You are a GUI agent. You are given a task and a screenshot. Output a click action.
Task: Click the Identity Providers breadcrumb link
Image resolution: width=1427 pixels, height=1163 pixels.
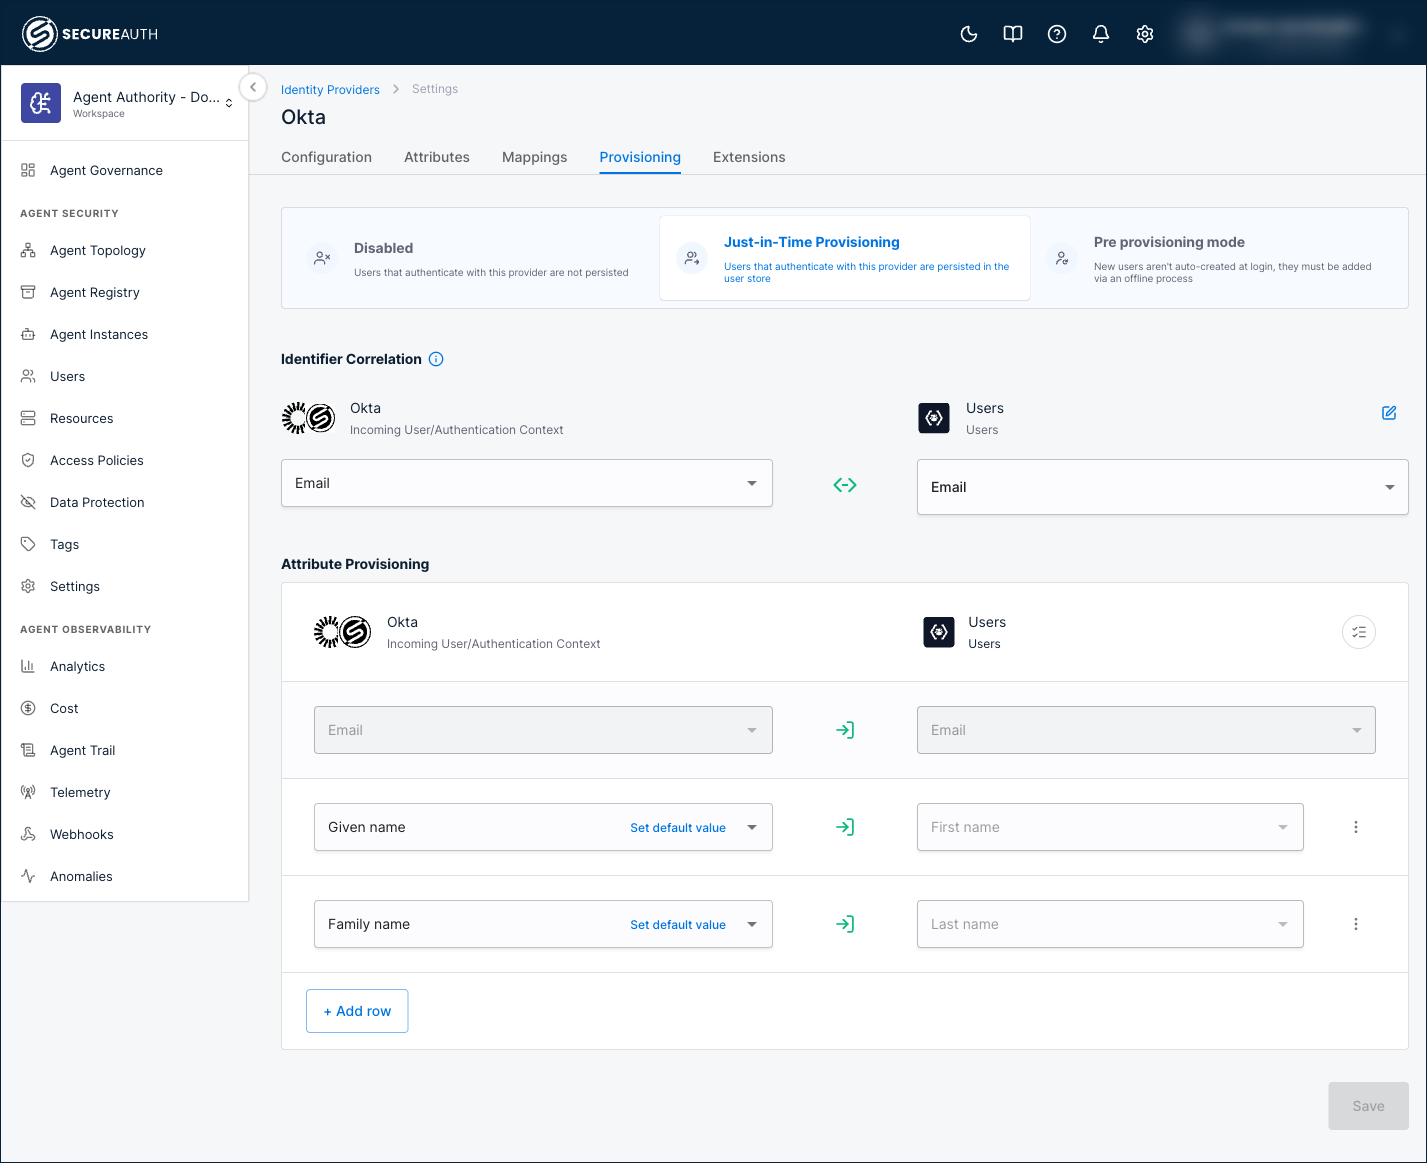click(330, 90)
